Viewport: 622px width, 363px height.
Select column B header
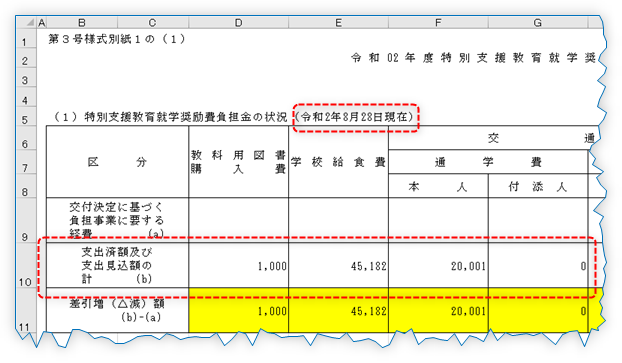click(x=82, y=23)
